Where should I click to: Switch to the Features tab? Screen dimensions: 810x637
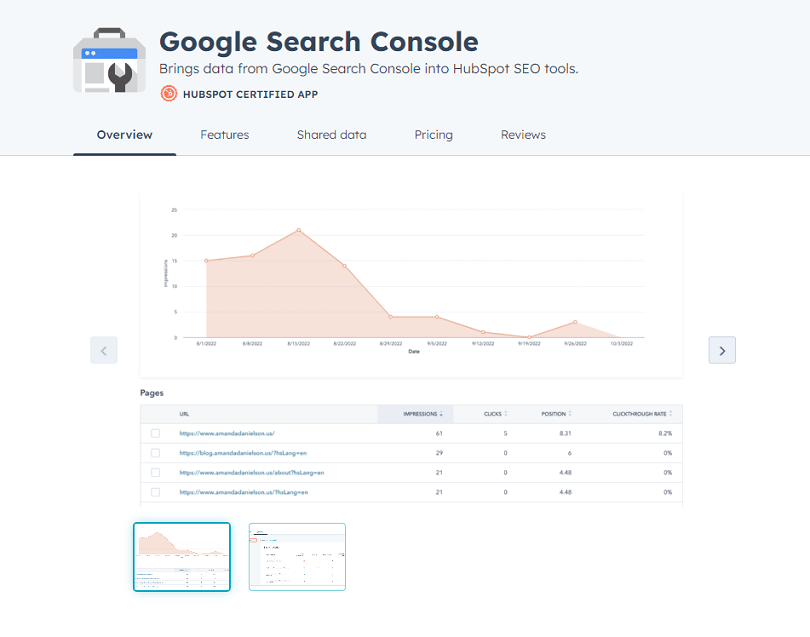coord(225,135)
